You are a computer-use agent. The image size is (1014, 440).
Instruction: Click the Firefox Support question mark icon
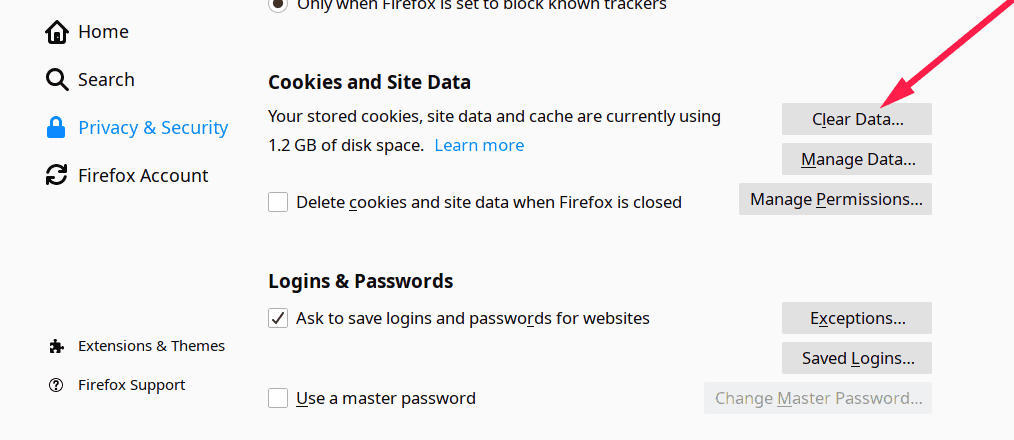[57, 385]
